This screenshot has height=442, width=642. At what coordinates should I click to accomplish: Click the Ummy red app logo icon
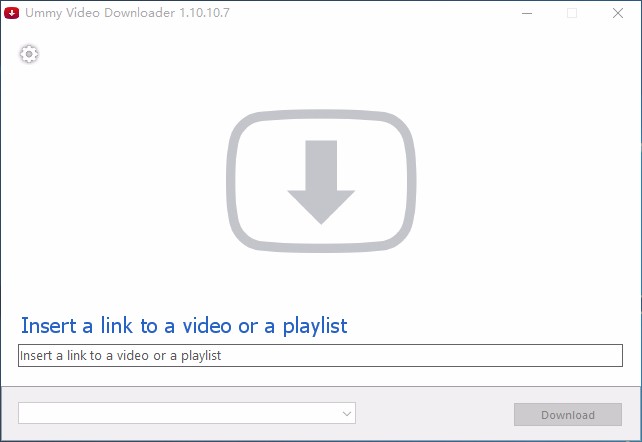click(x=11, y=13)
